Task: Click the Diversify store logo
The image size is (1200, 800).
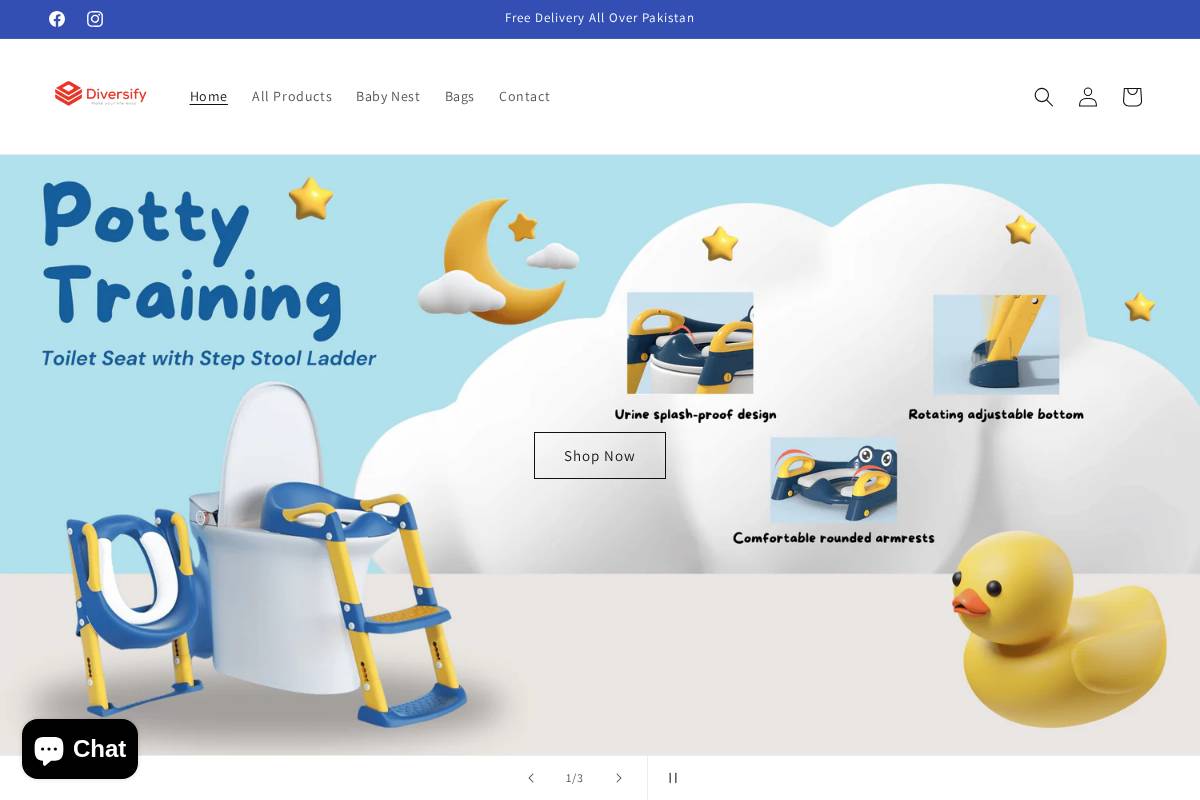Action: point(100,94)
